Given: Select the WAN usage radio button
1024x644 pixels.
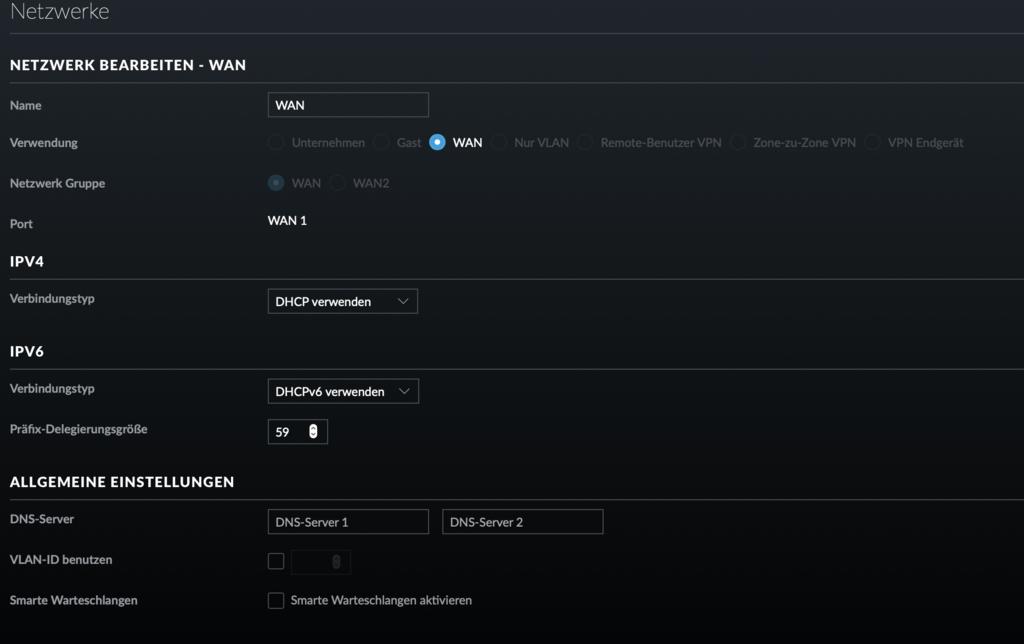Looking at the screenshot, I should coord(437,143).
